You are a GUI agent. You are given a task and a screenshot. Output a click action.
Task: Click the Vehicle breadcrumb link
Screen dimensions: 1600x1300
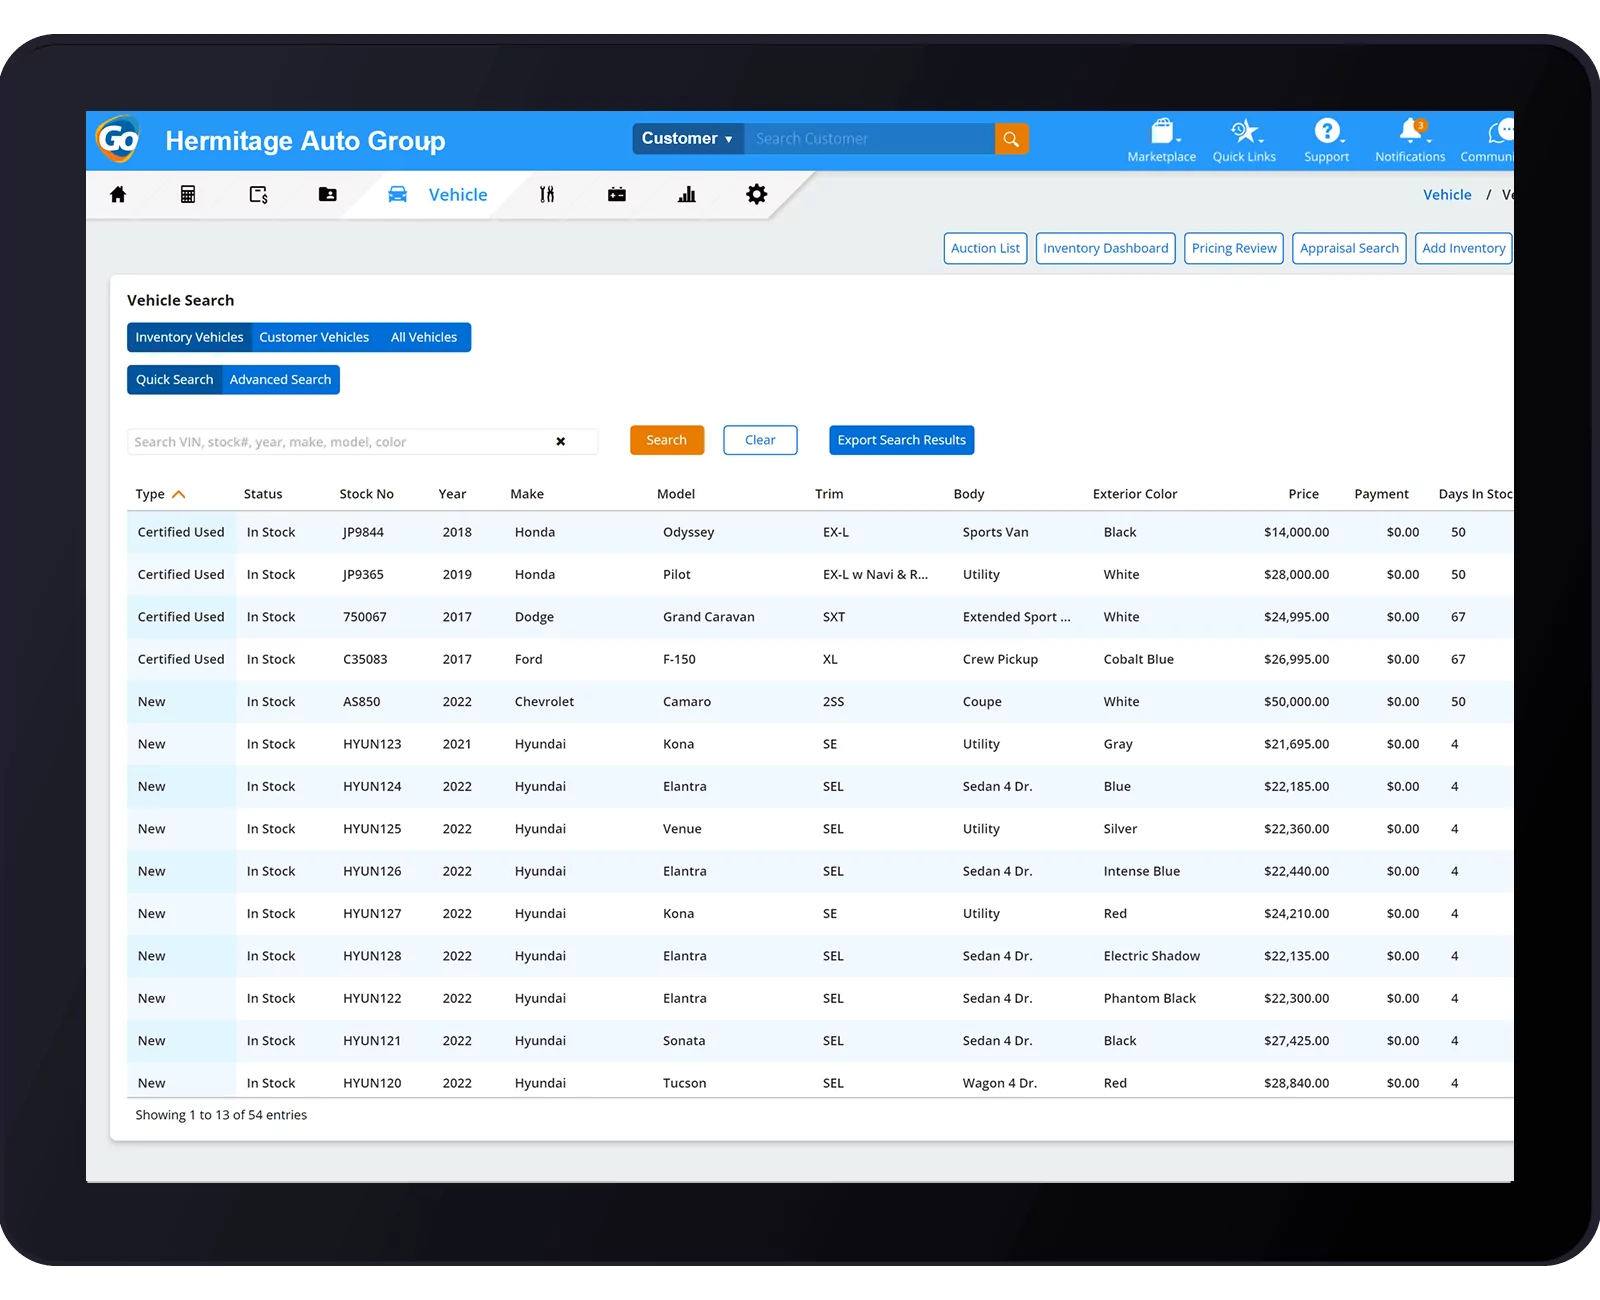(x=1447, y=195)
